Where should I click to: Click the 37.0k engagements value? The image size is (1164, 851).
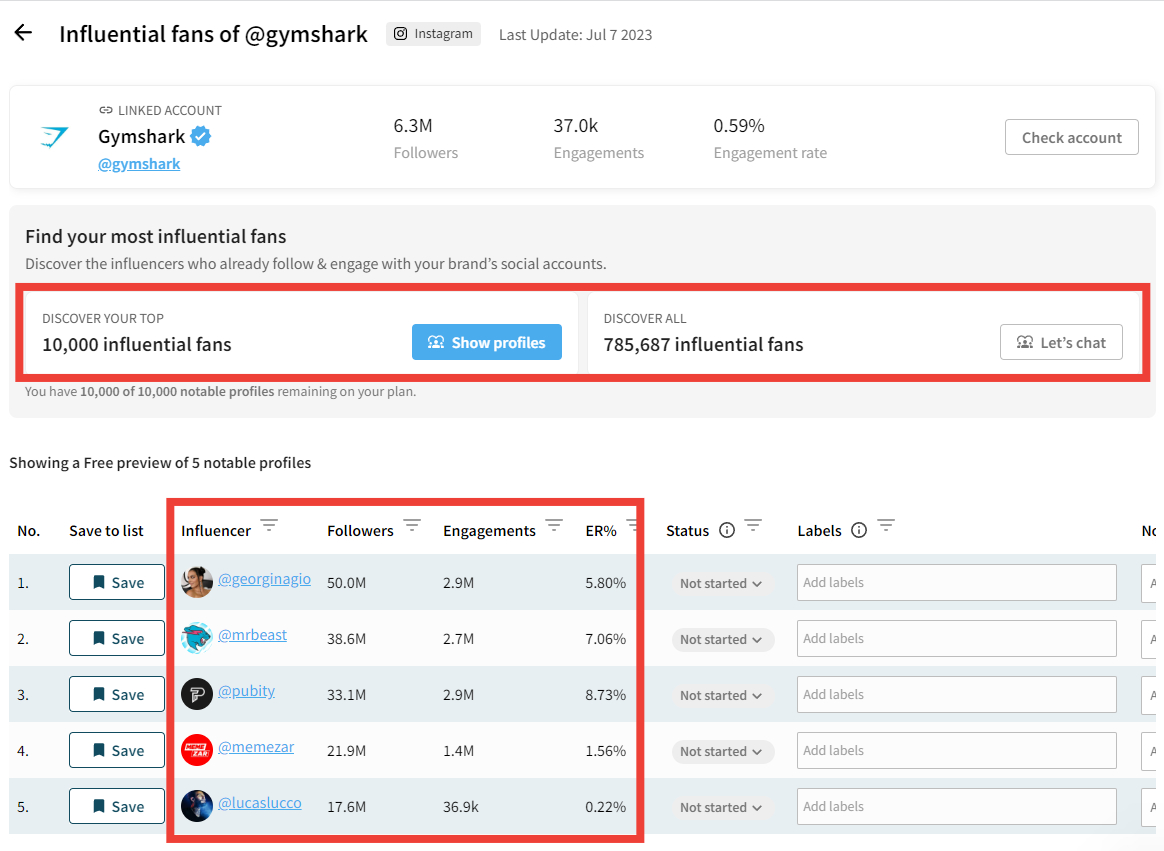pyautogui.click(x=575, y=126)
